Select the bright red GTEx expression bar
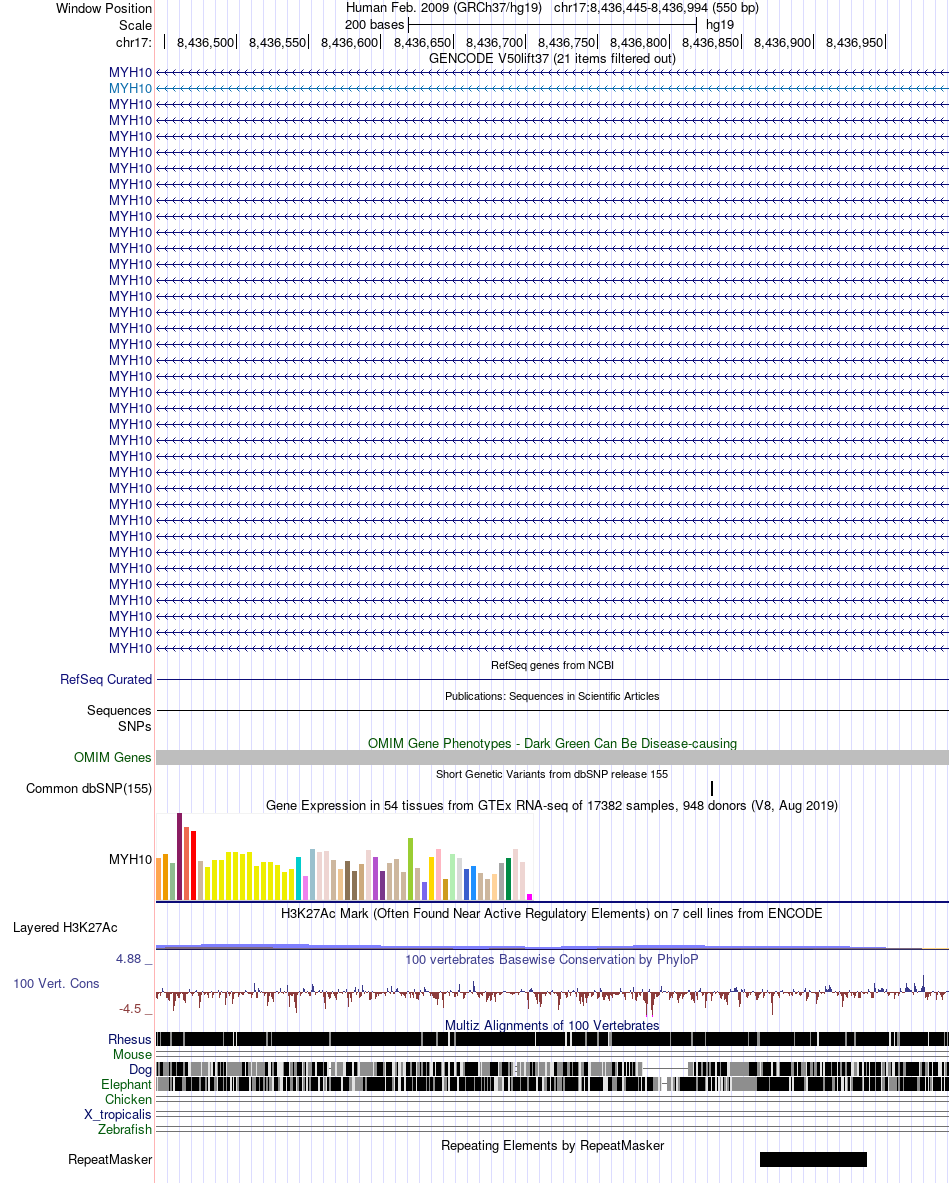This screenshot has height=1183, width=950. pos(193,865)
